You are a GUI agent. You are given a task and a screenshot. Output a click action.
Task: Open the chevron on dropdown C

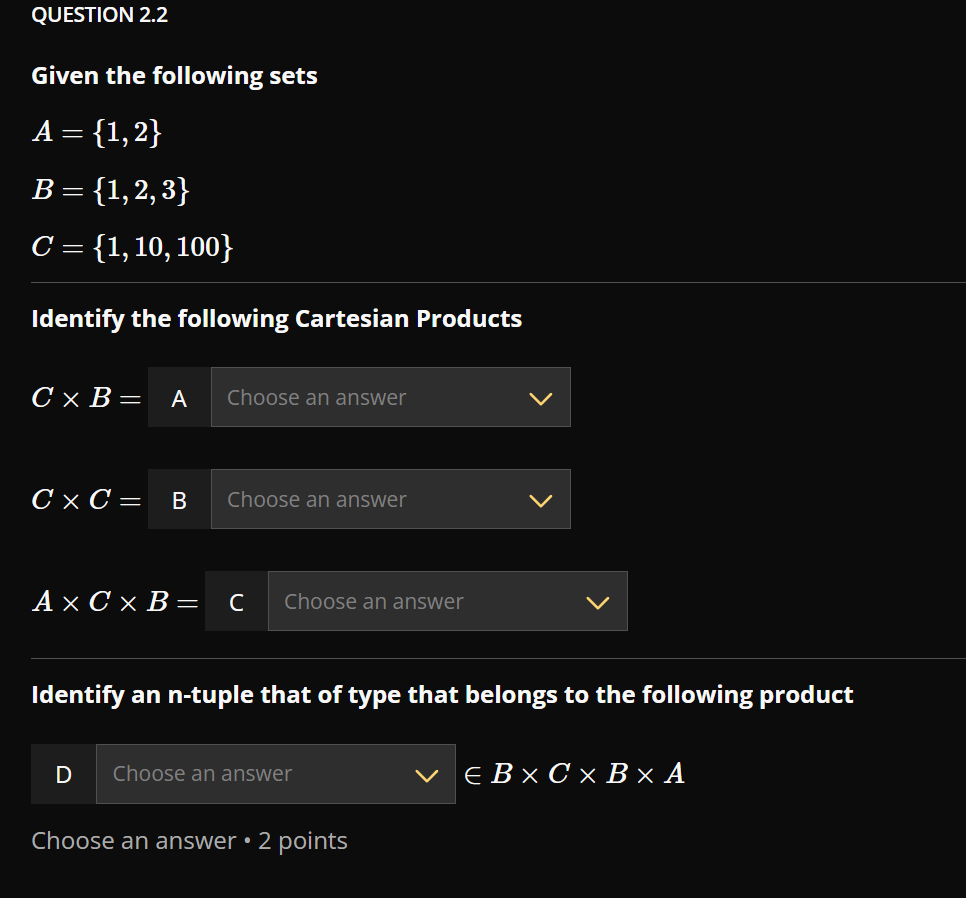pyautogui.click(x=597, y=601)
